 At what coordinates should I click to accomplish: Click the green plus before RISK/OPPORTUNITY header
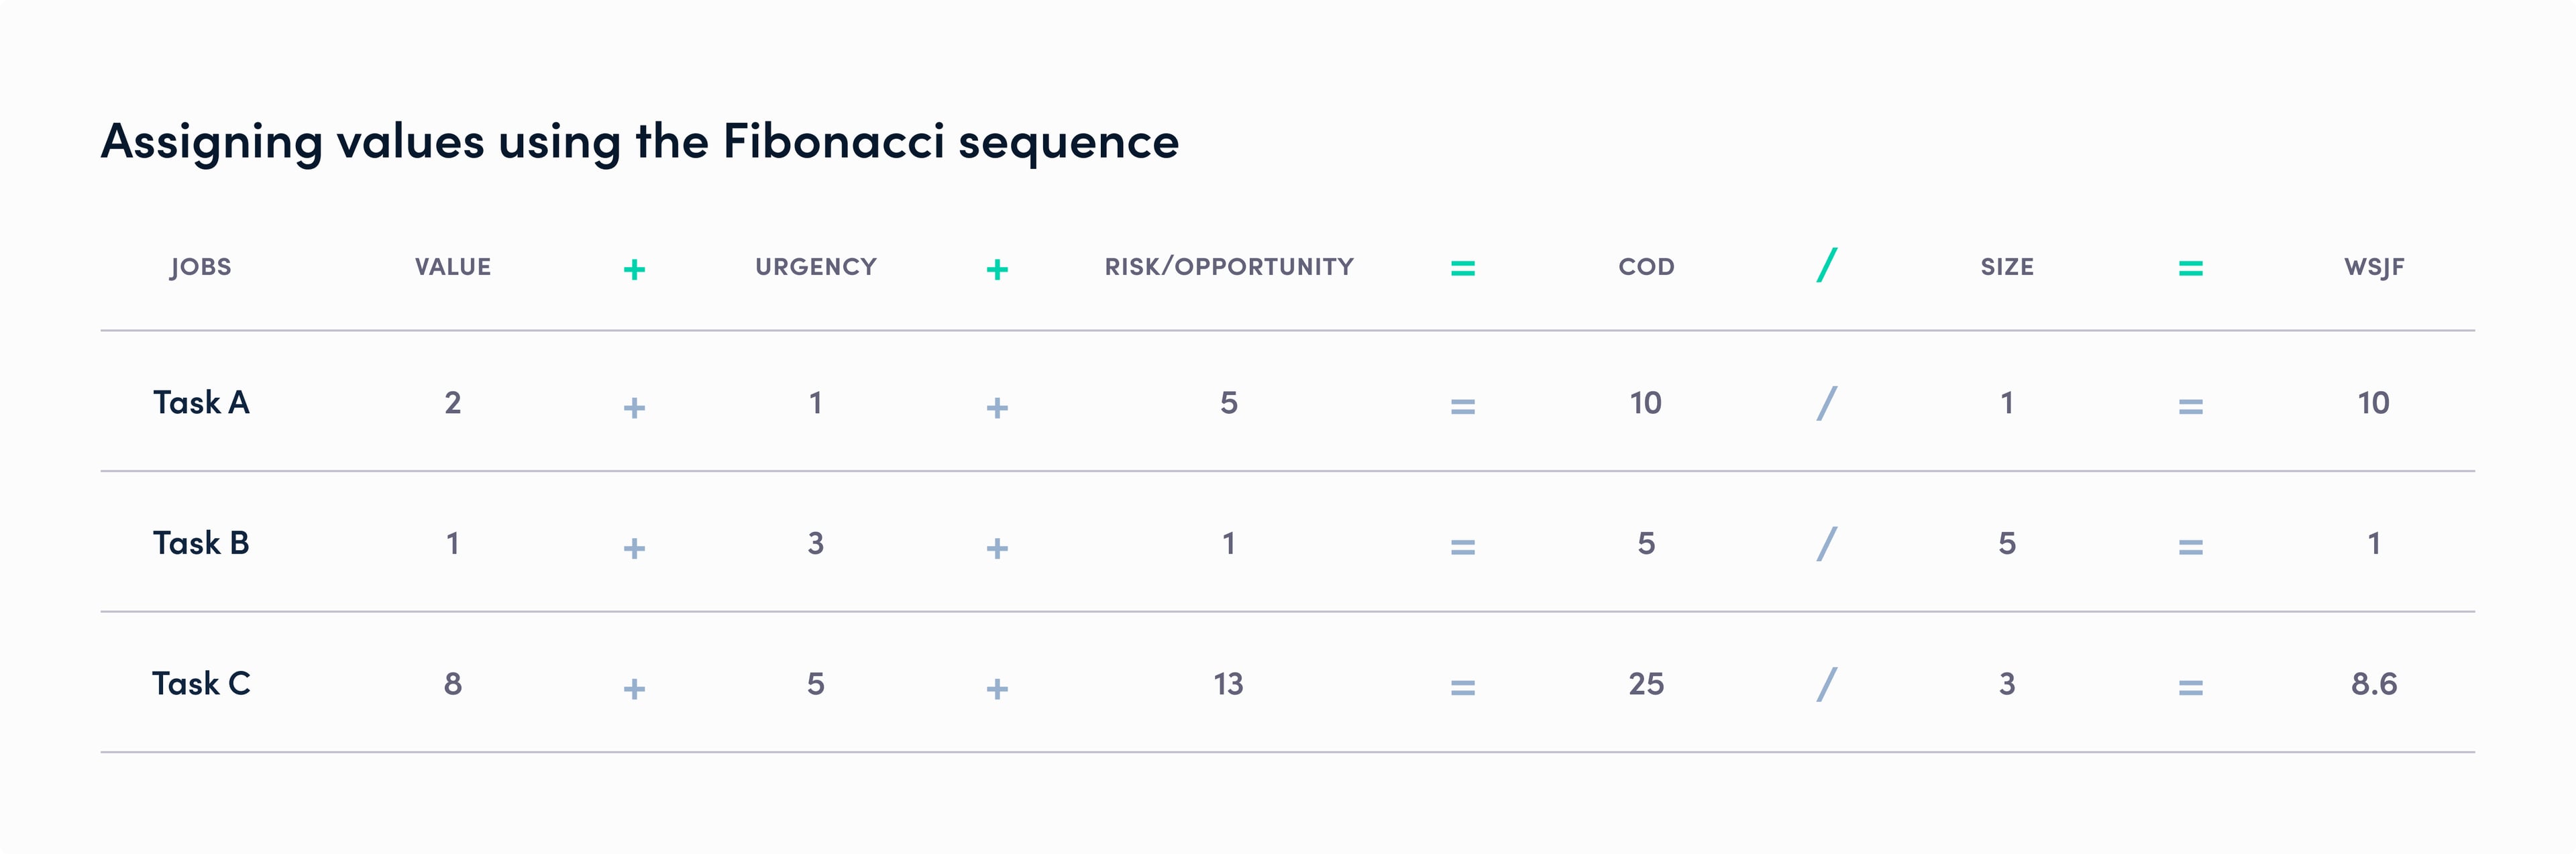tap(997, 269)
